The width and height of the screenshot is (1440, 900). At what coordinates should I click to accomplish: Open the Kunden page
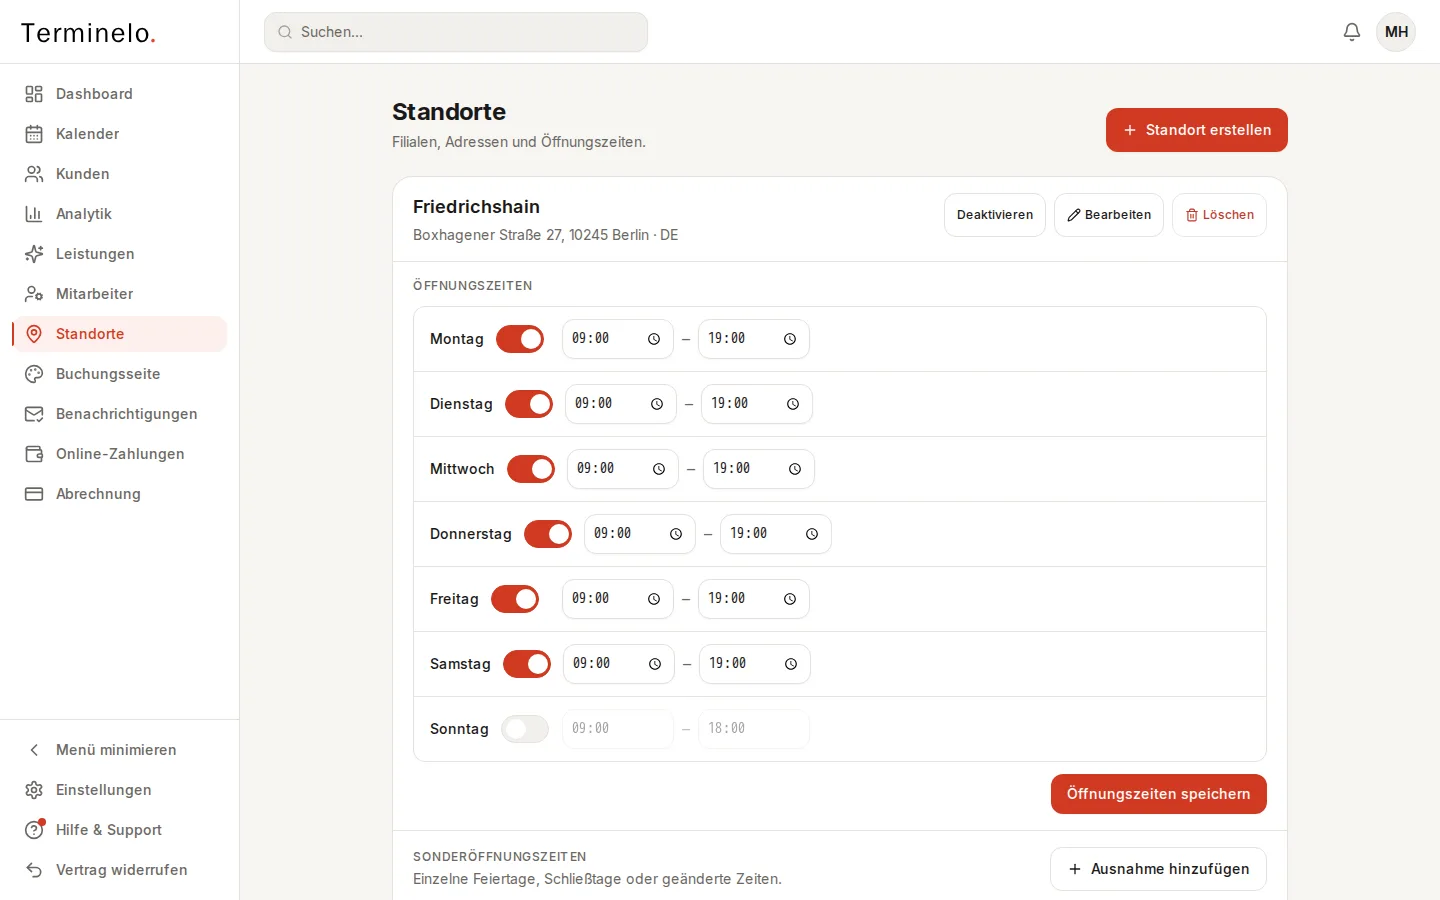[x=120, y=174]
